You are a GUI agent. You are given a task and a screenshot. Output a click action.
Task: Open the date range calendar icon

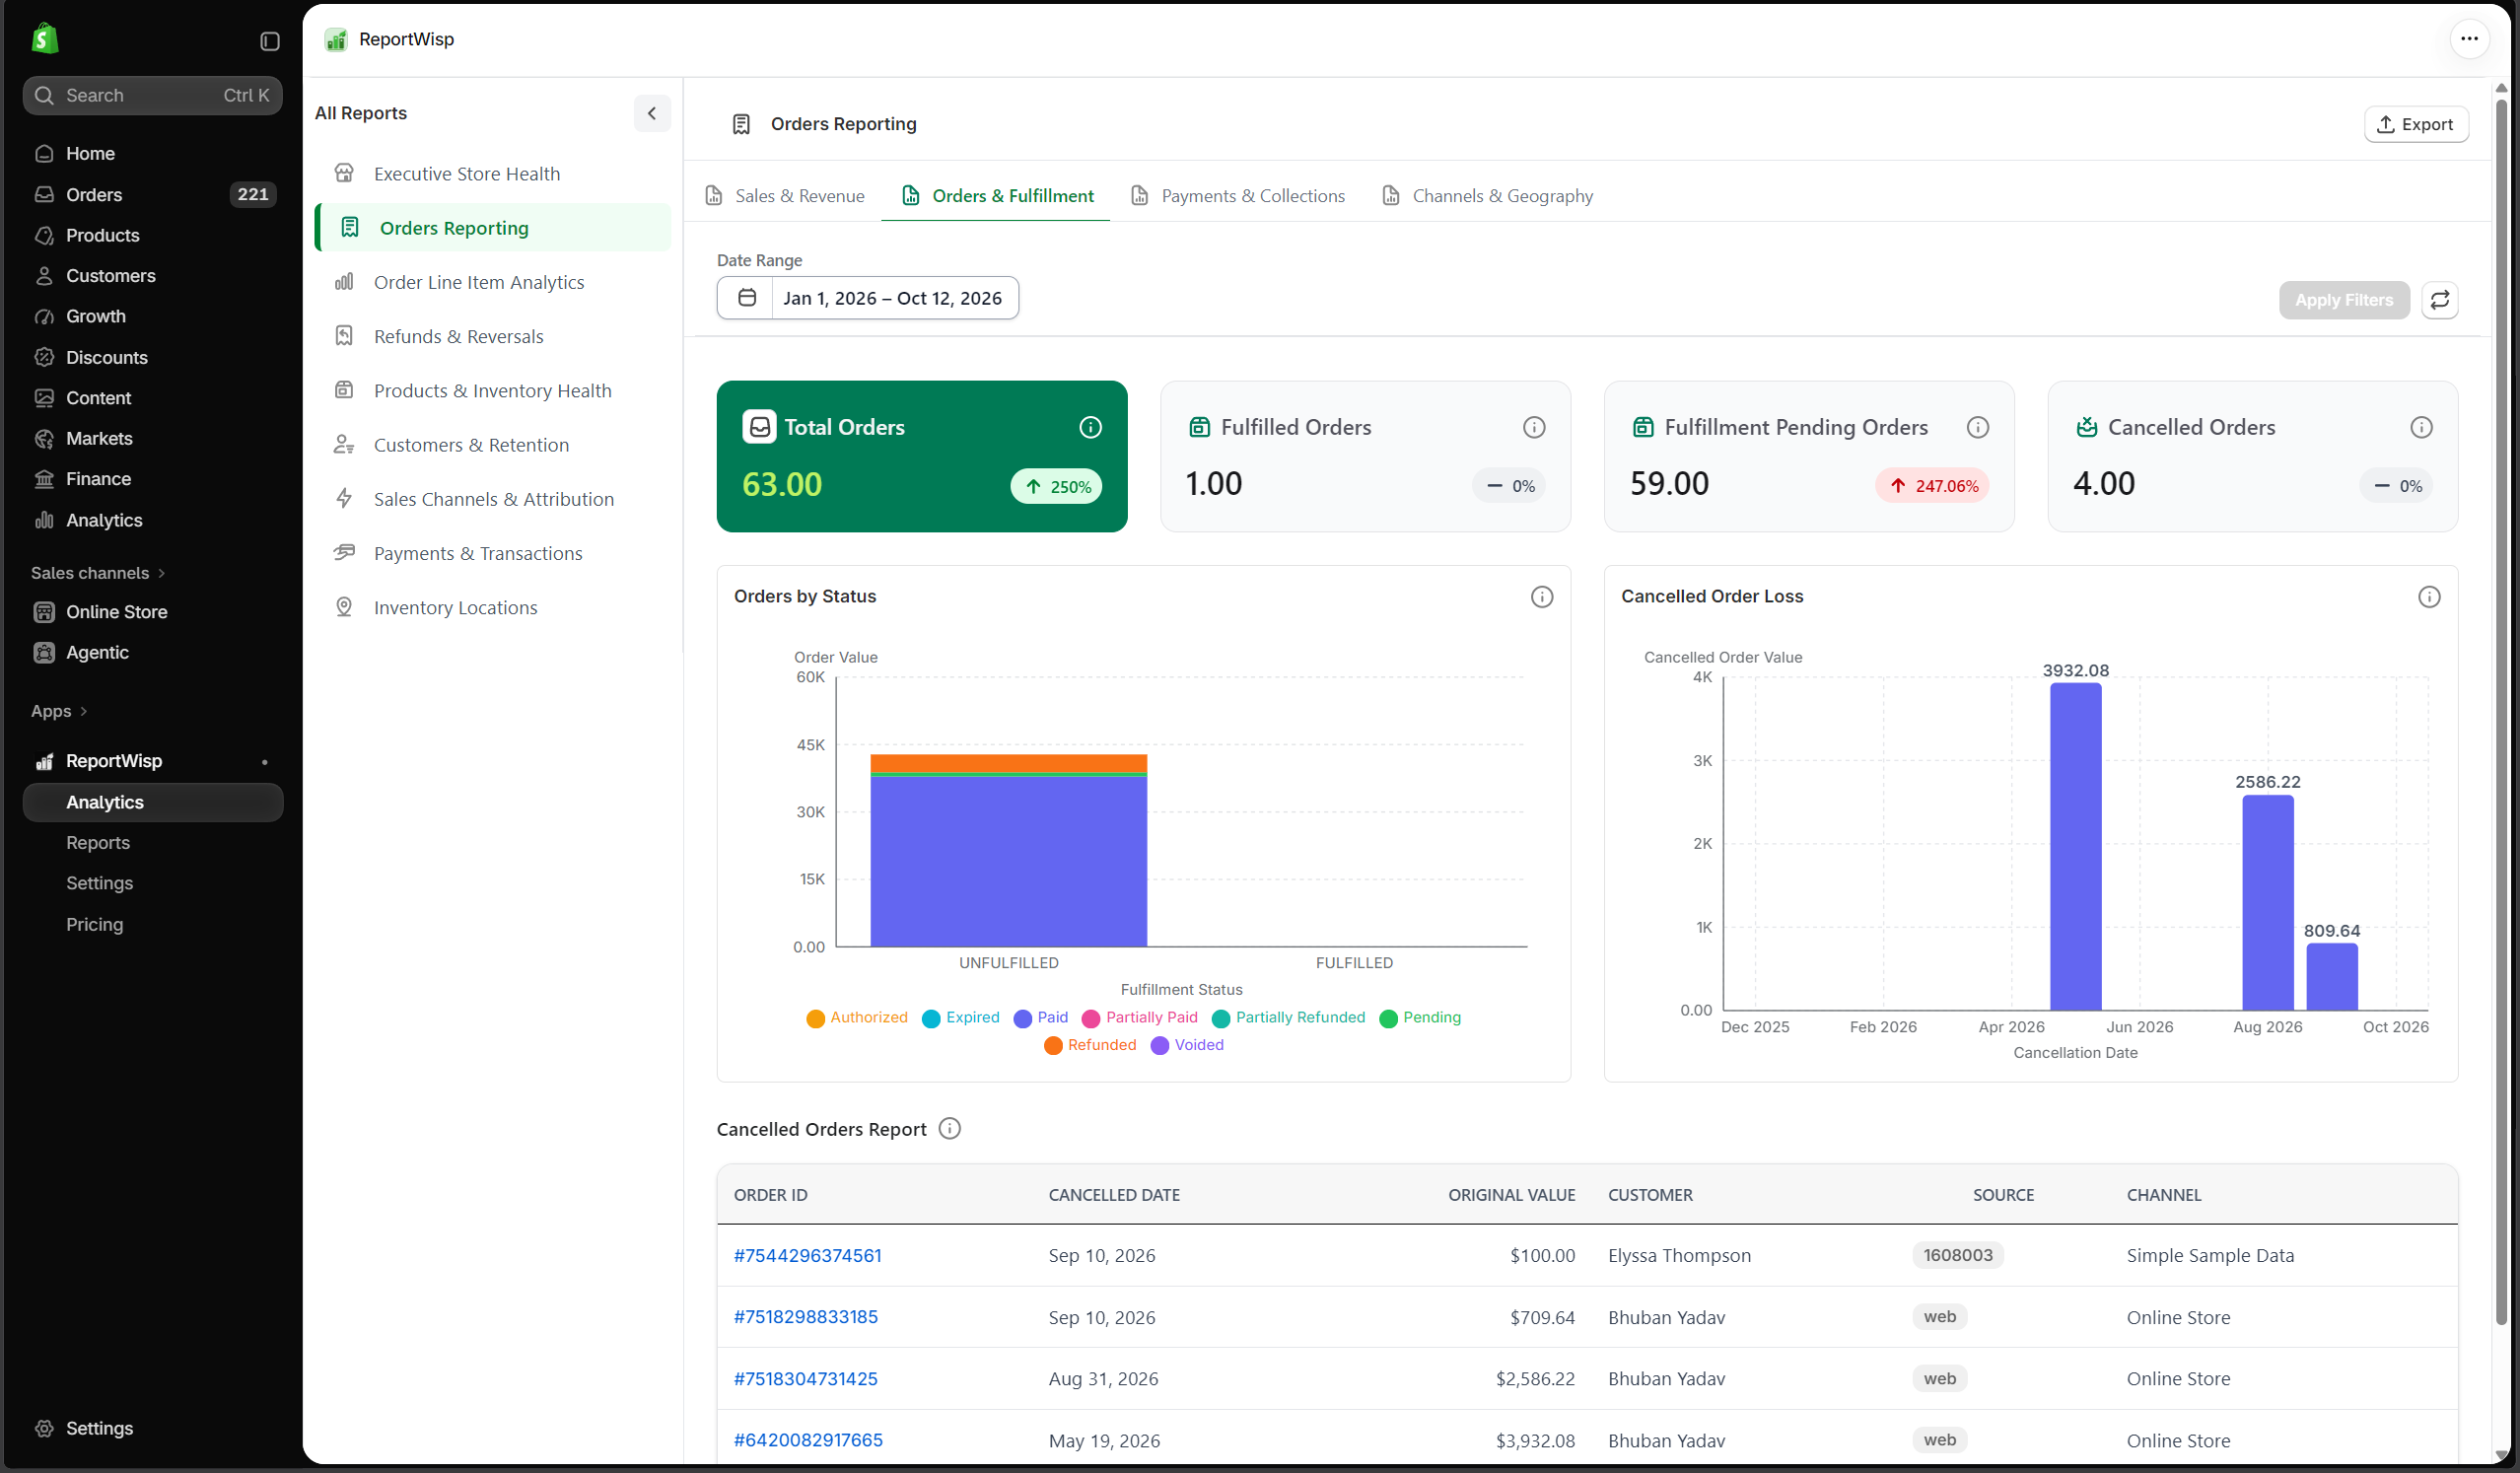point(746,298)
